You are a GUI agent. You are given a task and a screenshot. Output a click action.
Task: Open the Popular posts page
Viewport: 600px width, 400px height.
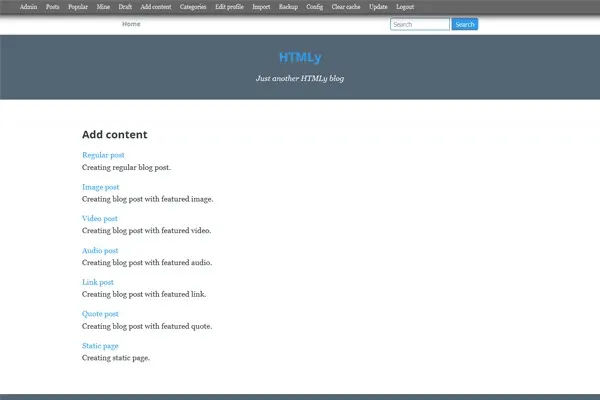(x=77, y=6)
